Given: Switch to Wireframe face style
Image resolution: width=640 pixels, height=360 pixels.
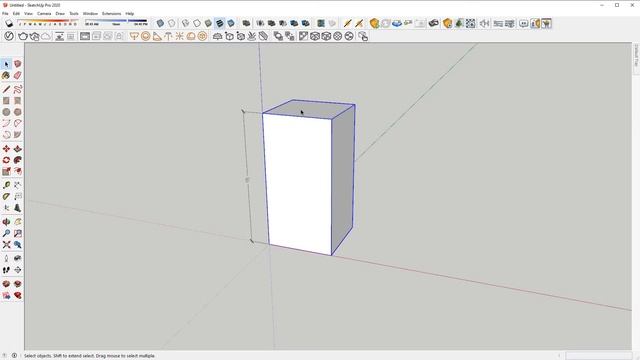Looking at the screenshot, I should [186, 23].
